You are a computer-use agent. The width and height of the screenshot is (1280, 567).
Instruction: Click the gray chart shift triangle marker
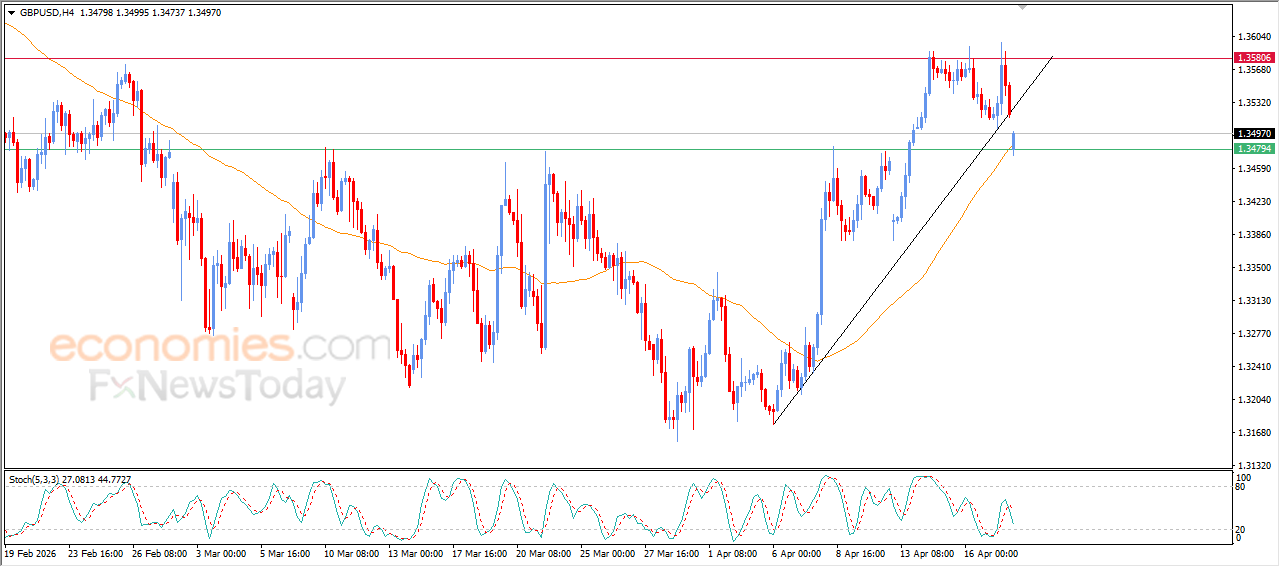[x=1022, y=7]
